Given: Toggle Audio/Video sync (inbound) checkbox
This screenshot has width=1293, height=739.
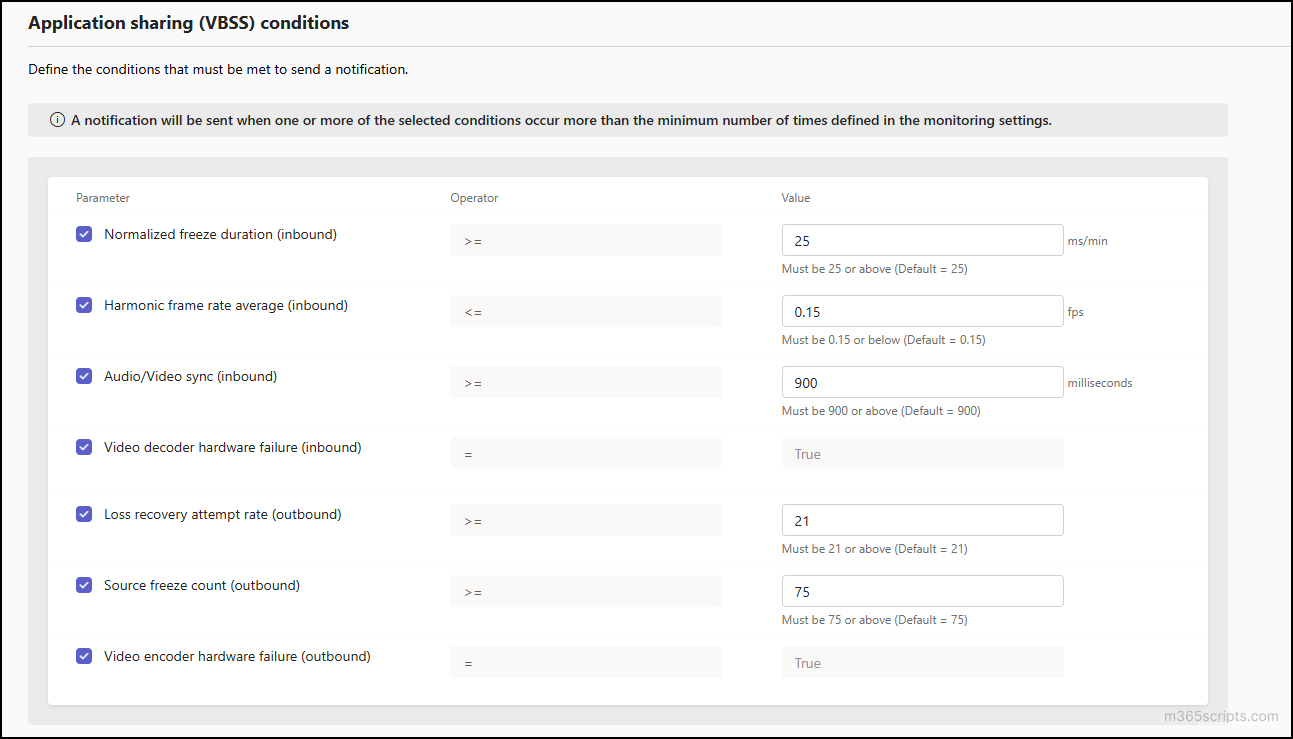Looking at the screenshot, I should [84, 377].
